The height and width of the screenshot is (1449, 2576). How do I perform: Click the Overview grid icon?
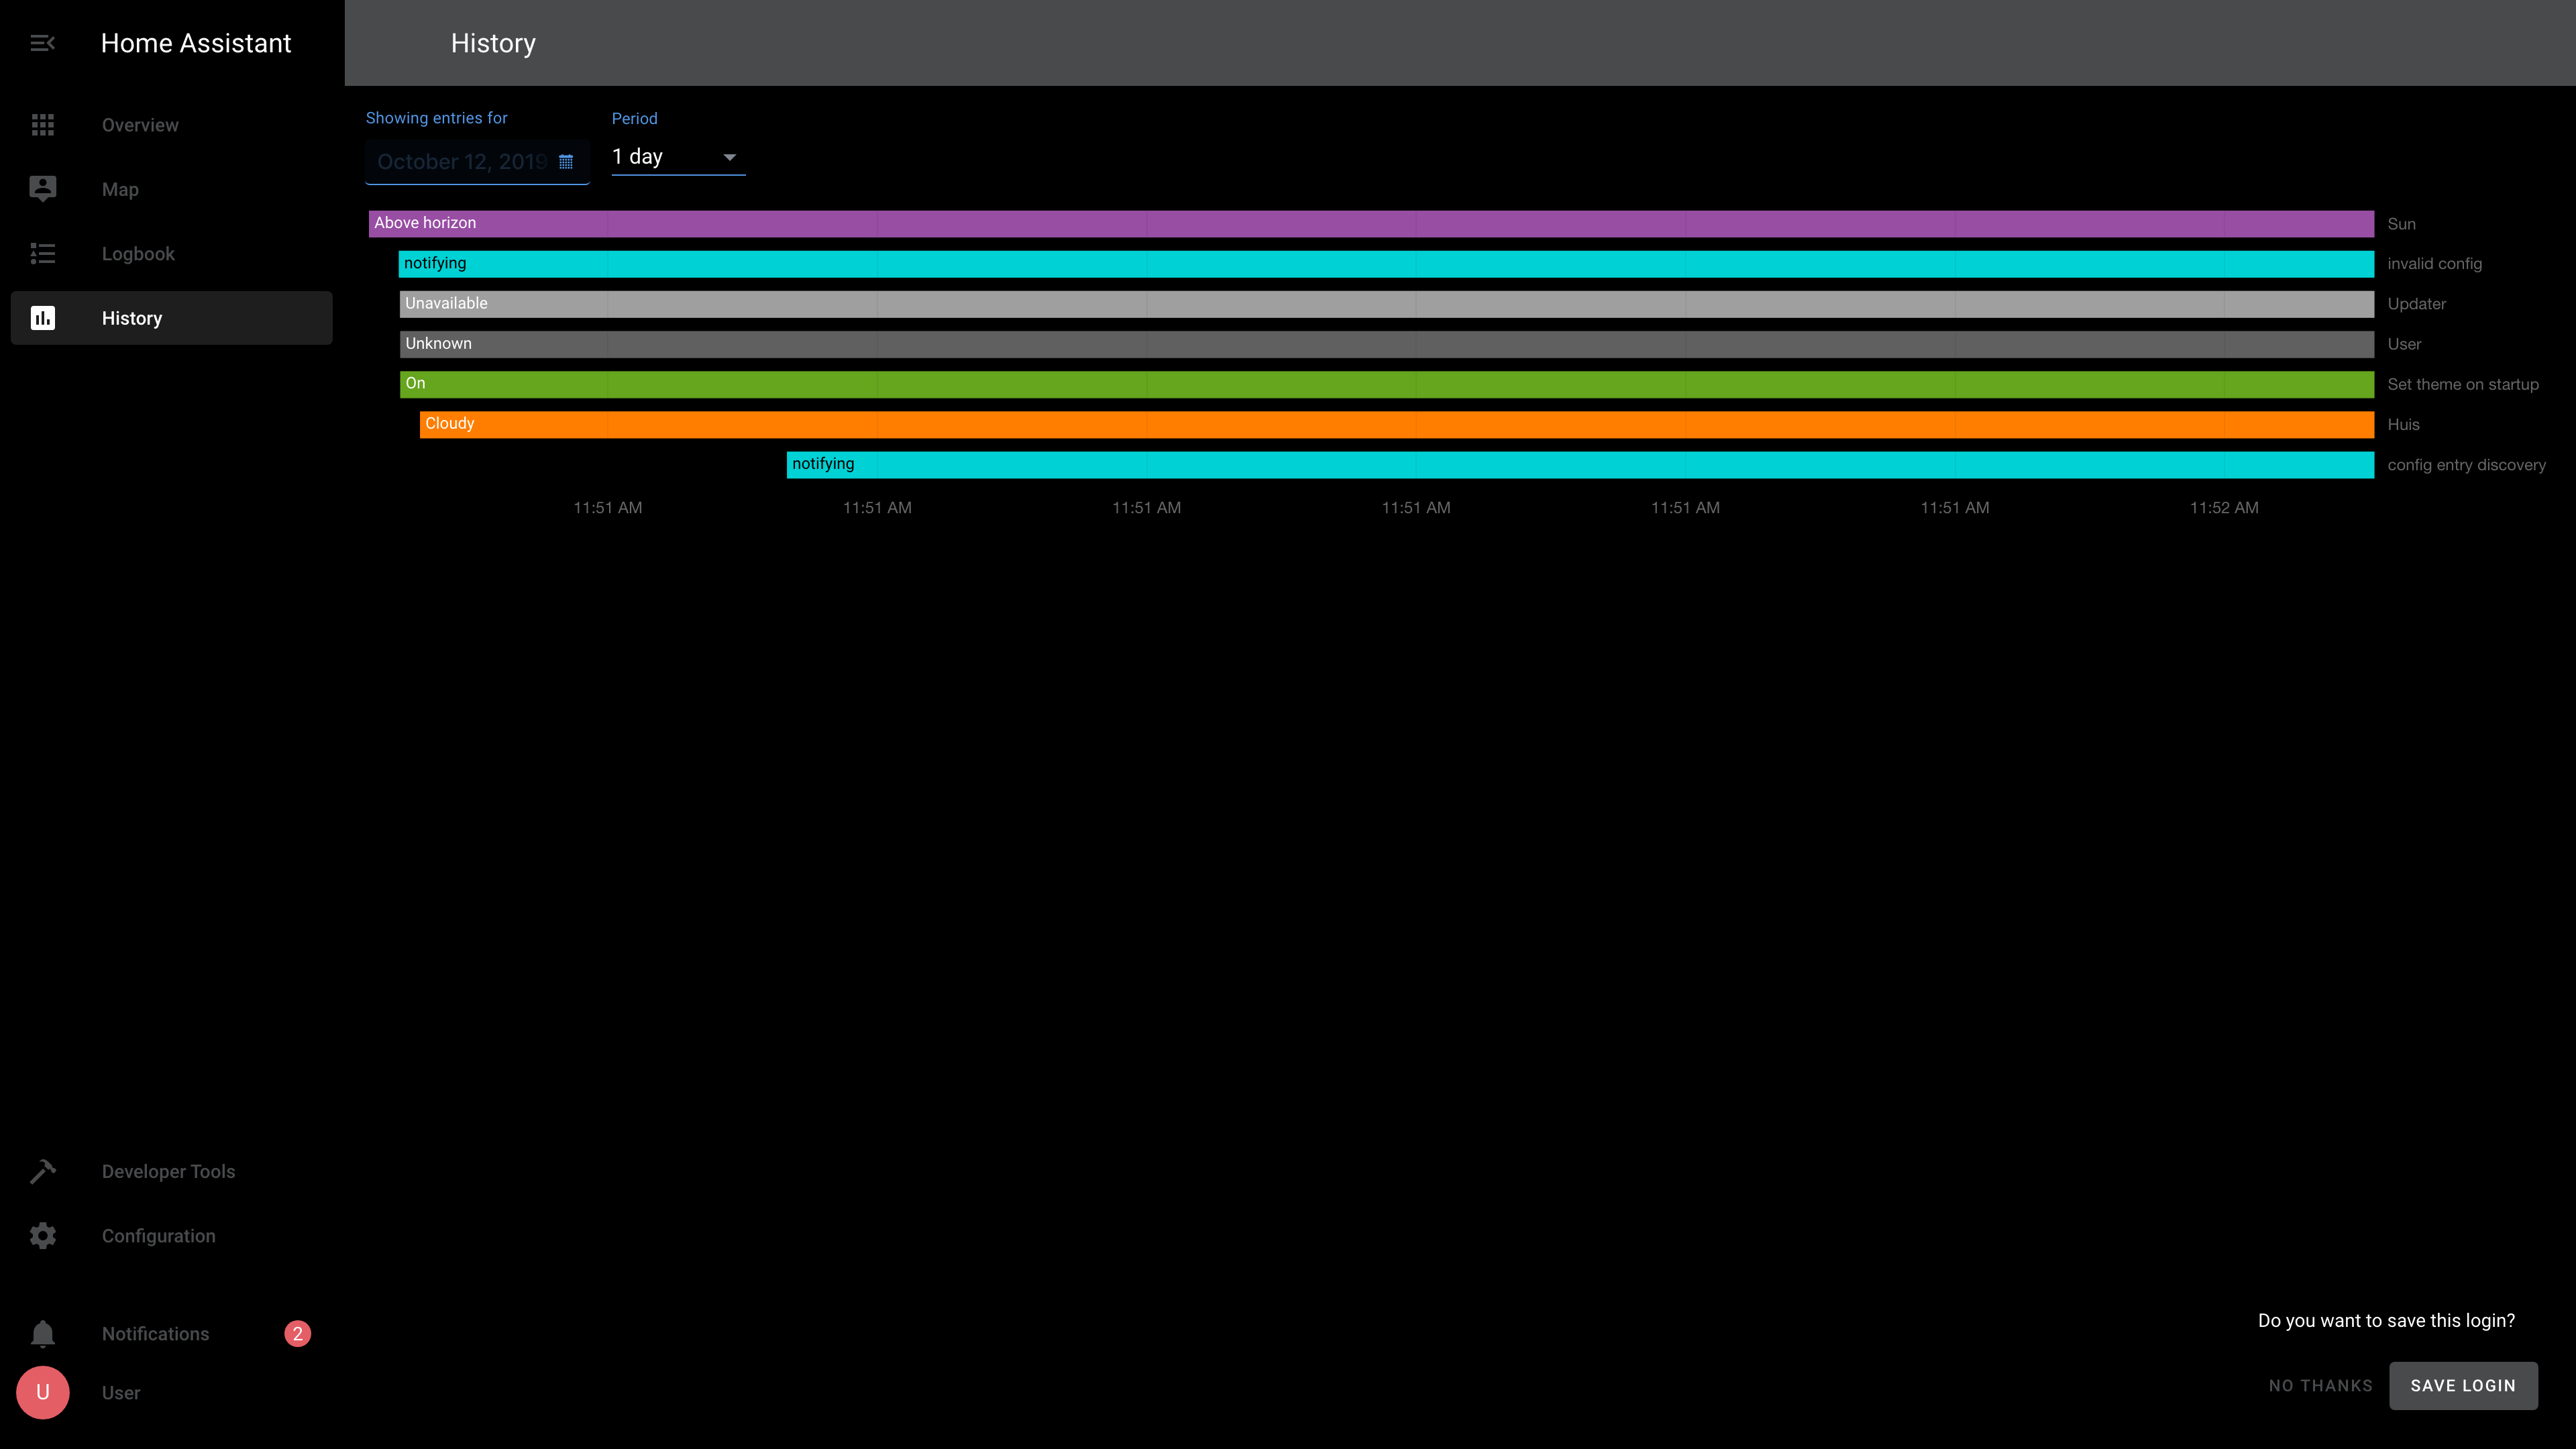42,125
